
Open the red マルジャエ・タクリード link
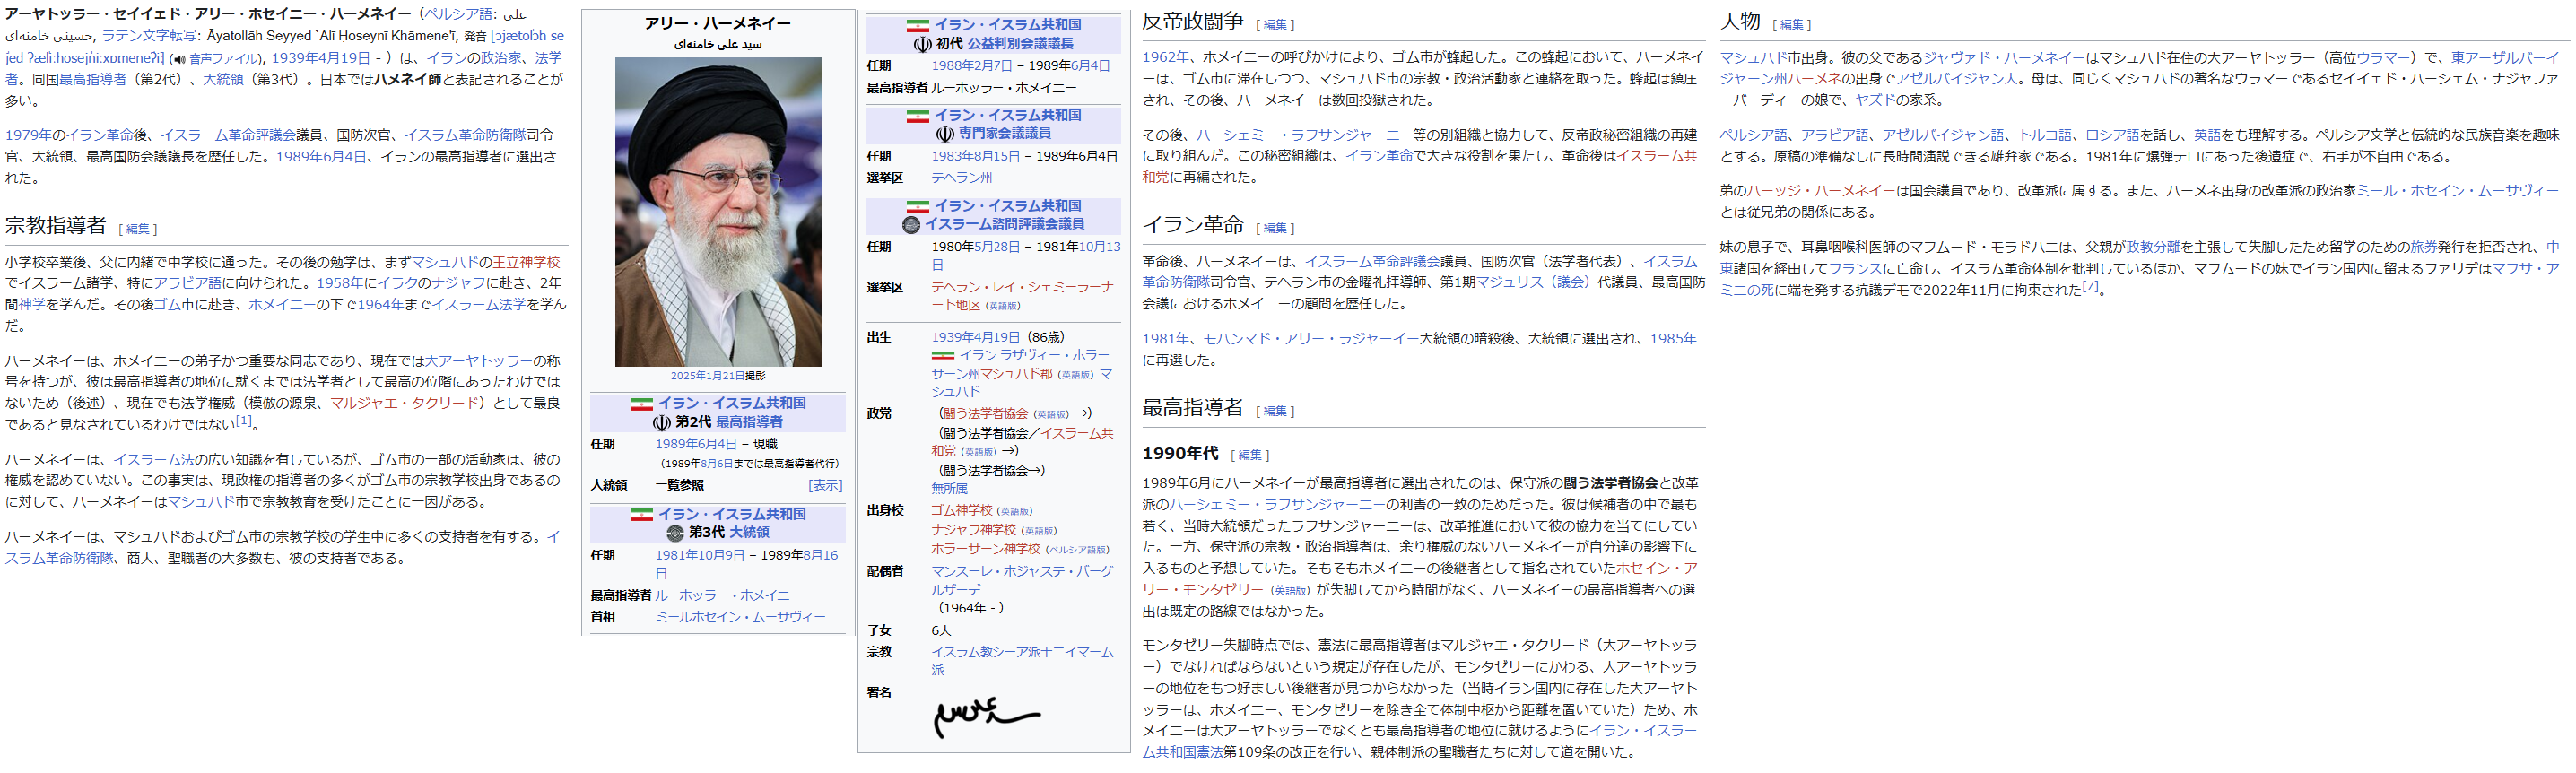coord(405,404)
